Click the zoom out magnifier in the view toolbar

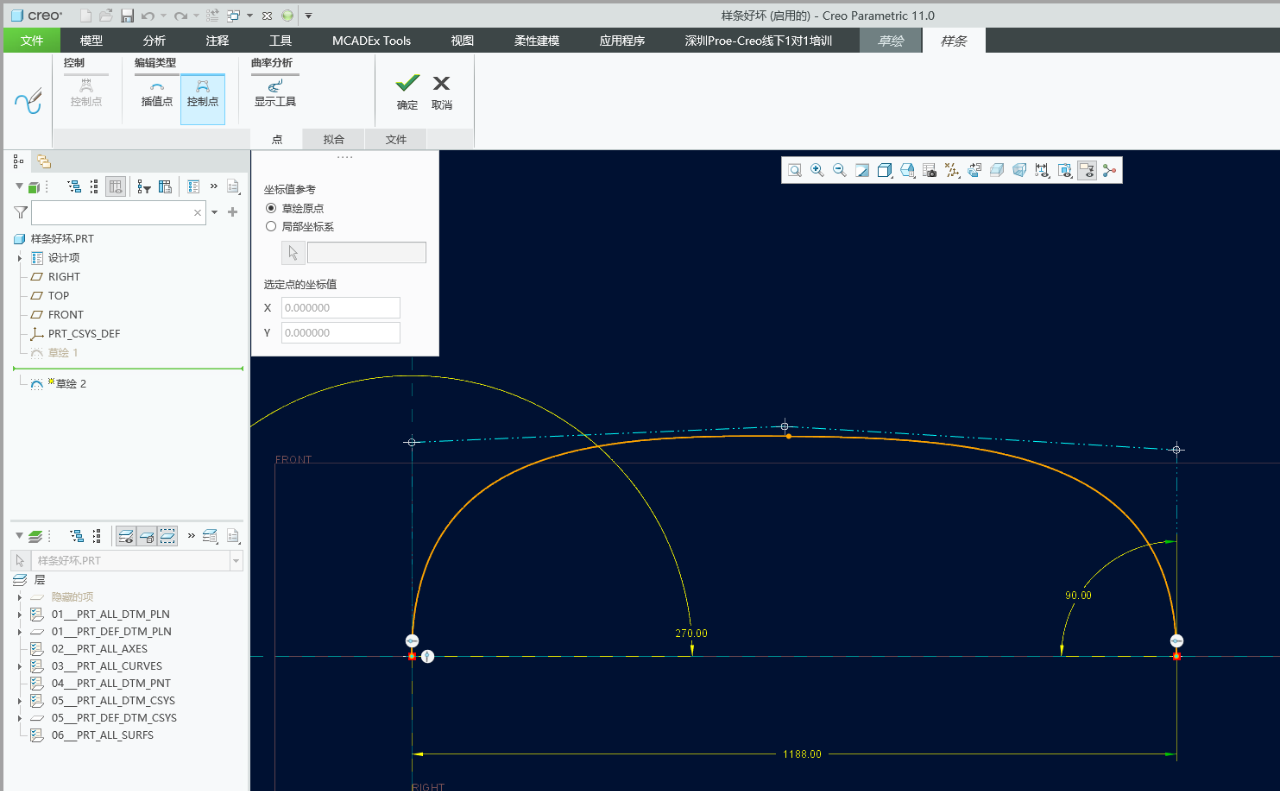tap(840, 171)
